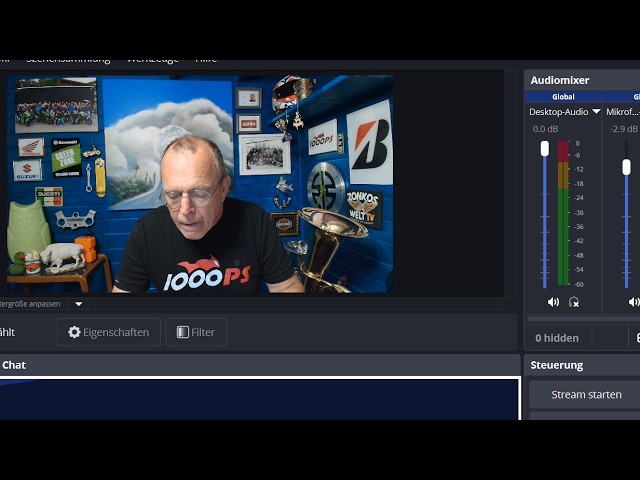Mute the Mikrofon channel speaker icon

pos(634,302)
